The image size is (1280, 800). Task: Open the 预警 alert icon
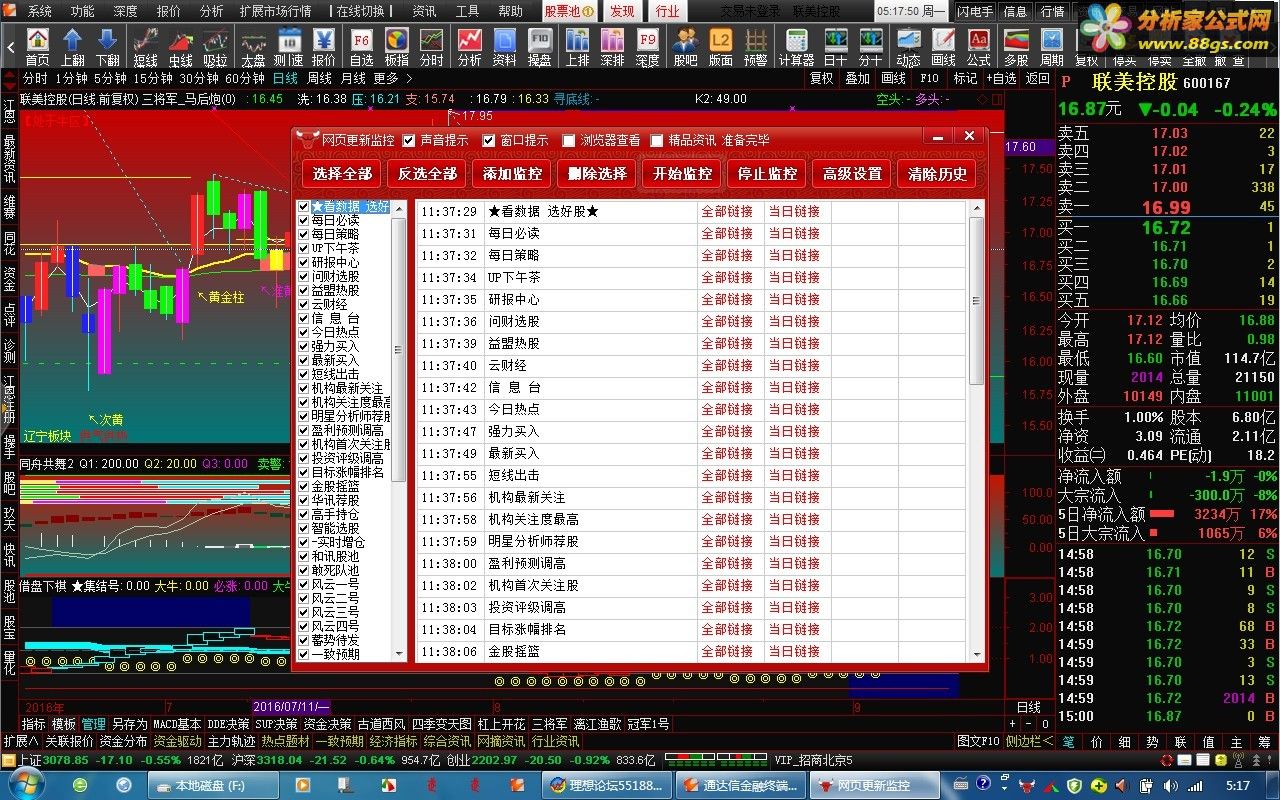(755, 46)
